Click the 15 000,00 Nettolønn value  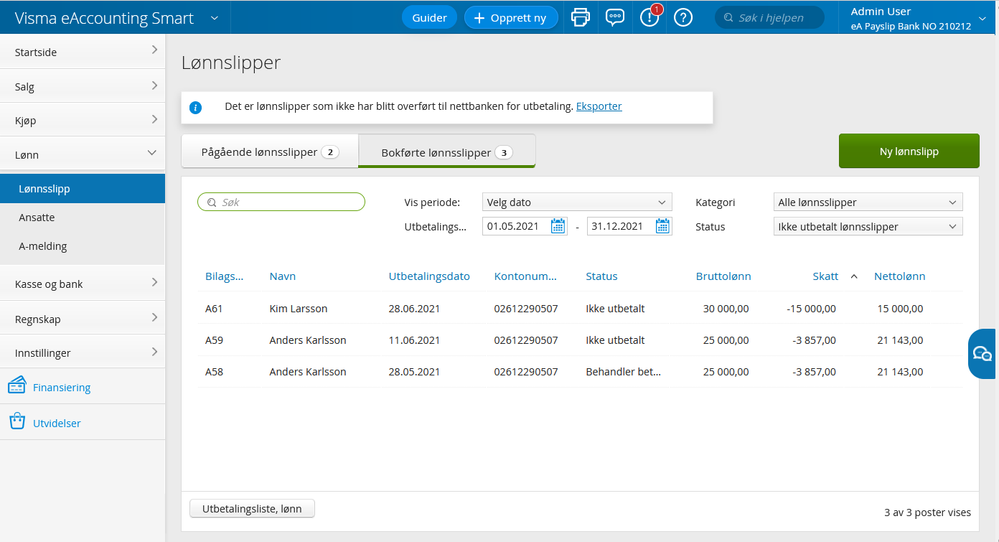[900, 308]
